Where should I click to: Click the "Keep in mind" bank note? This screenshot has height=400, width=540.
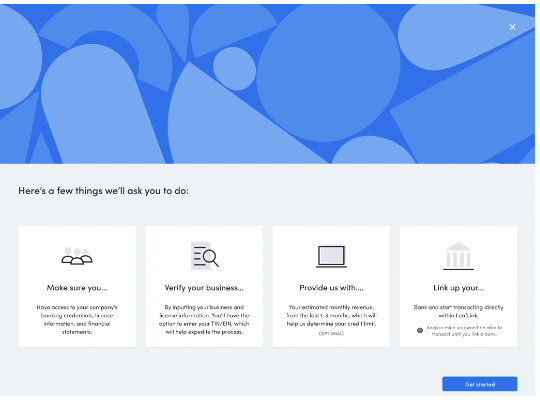tap(464, 331)
